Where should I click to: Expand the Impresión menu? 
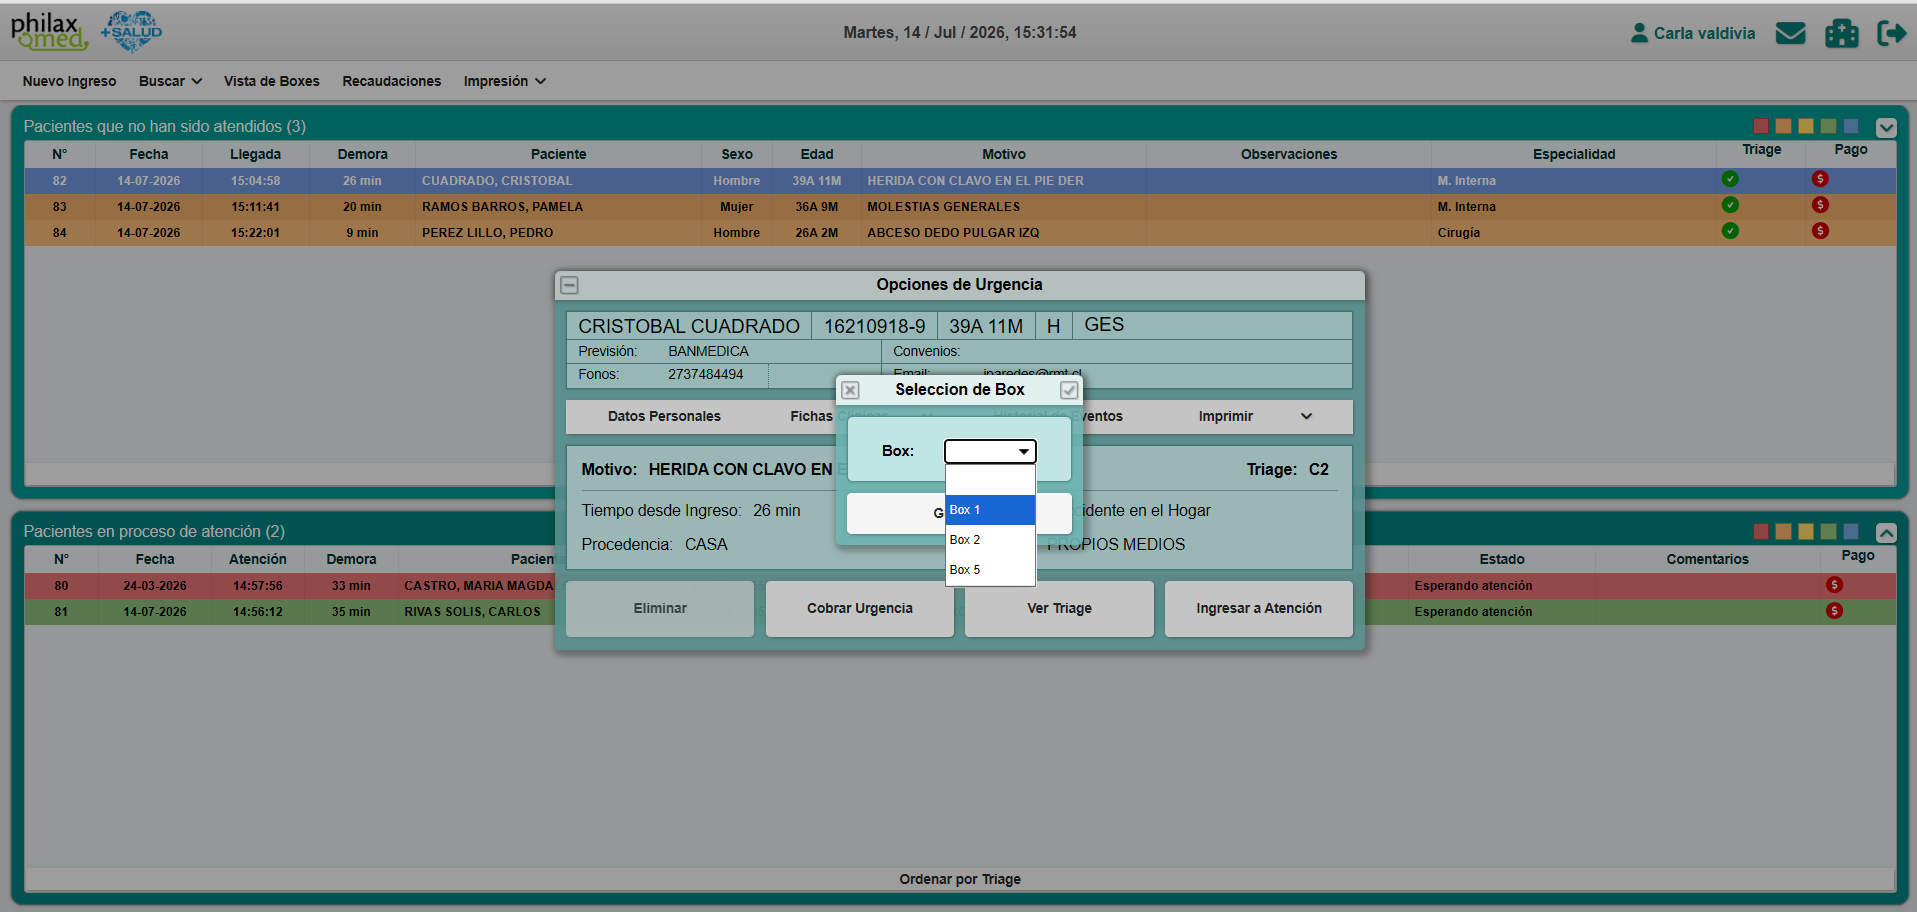504,81
